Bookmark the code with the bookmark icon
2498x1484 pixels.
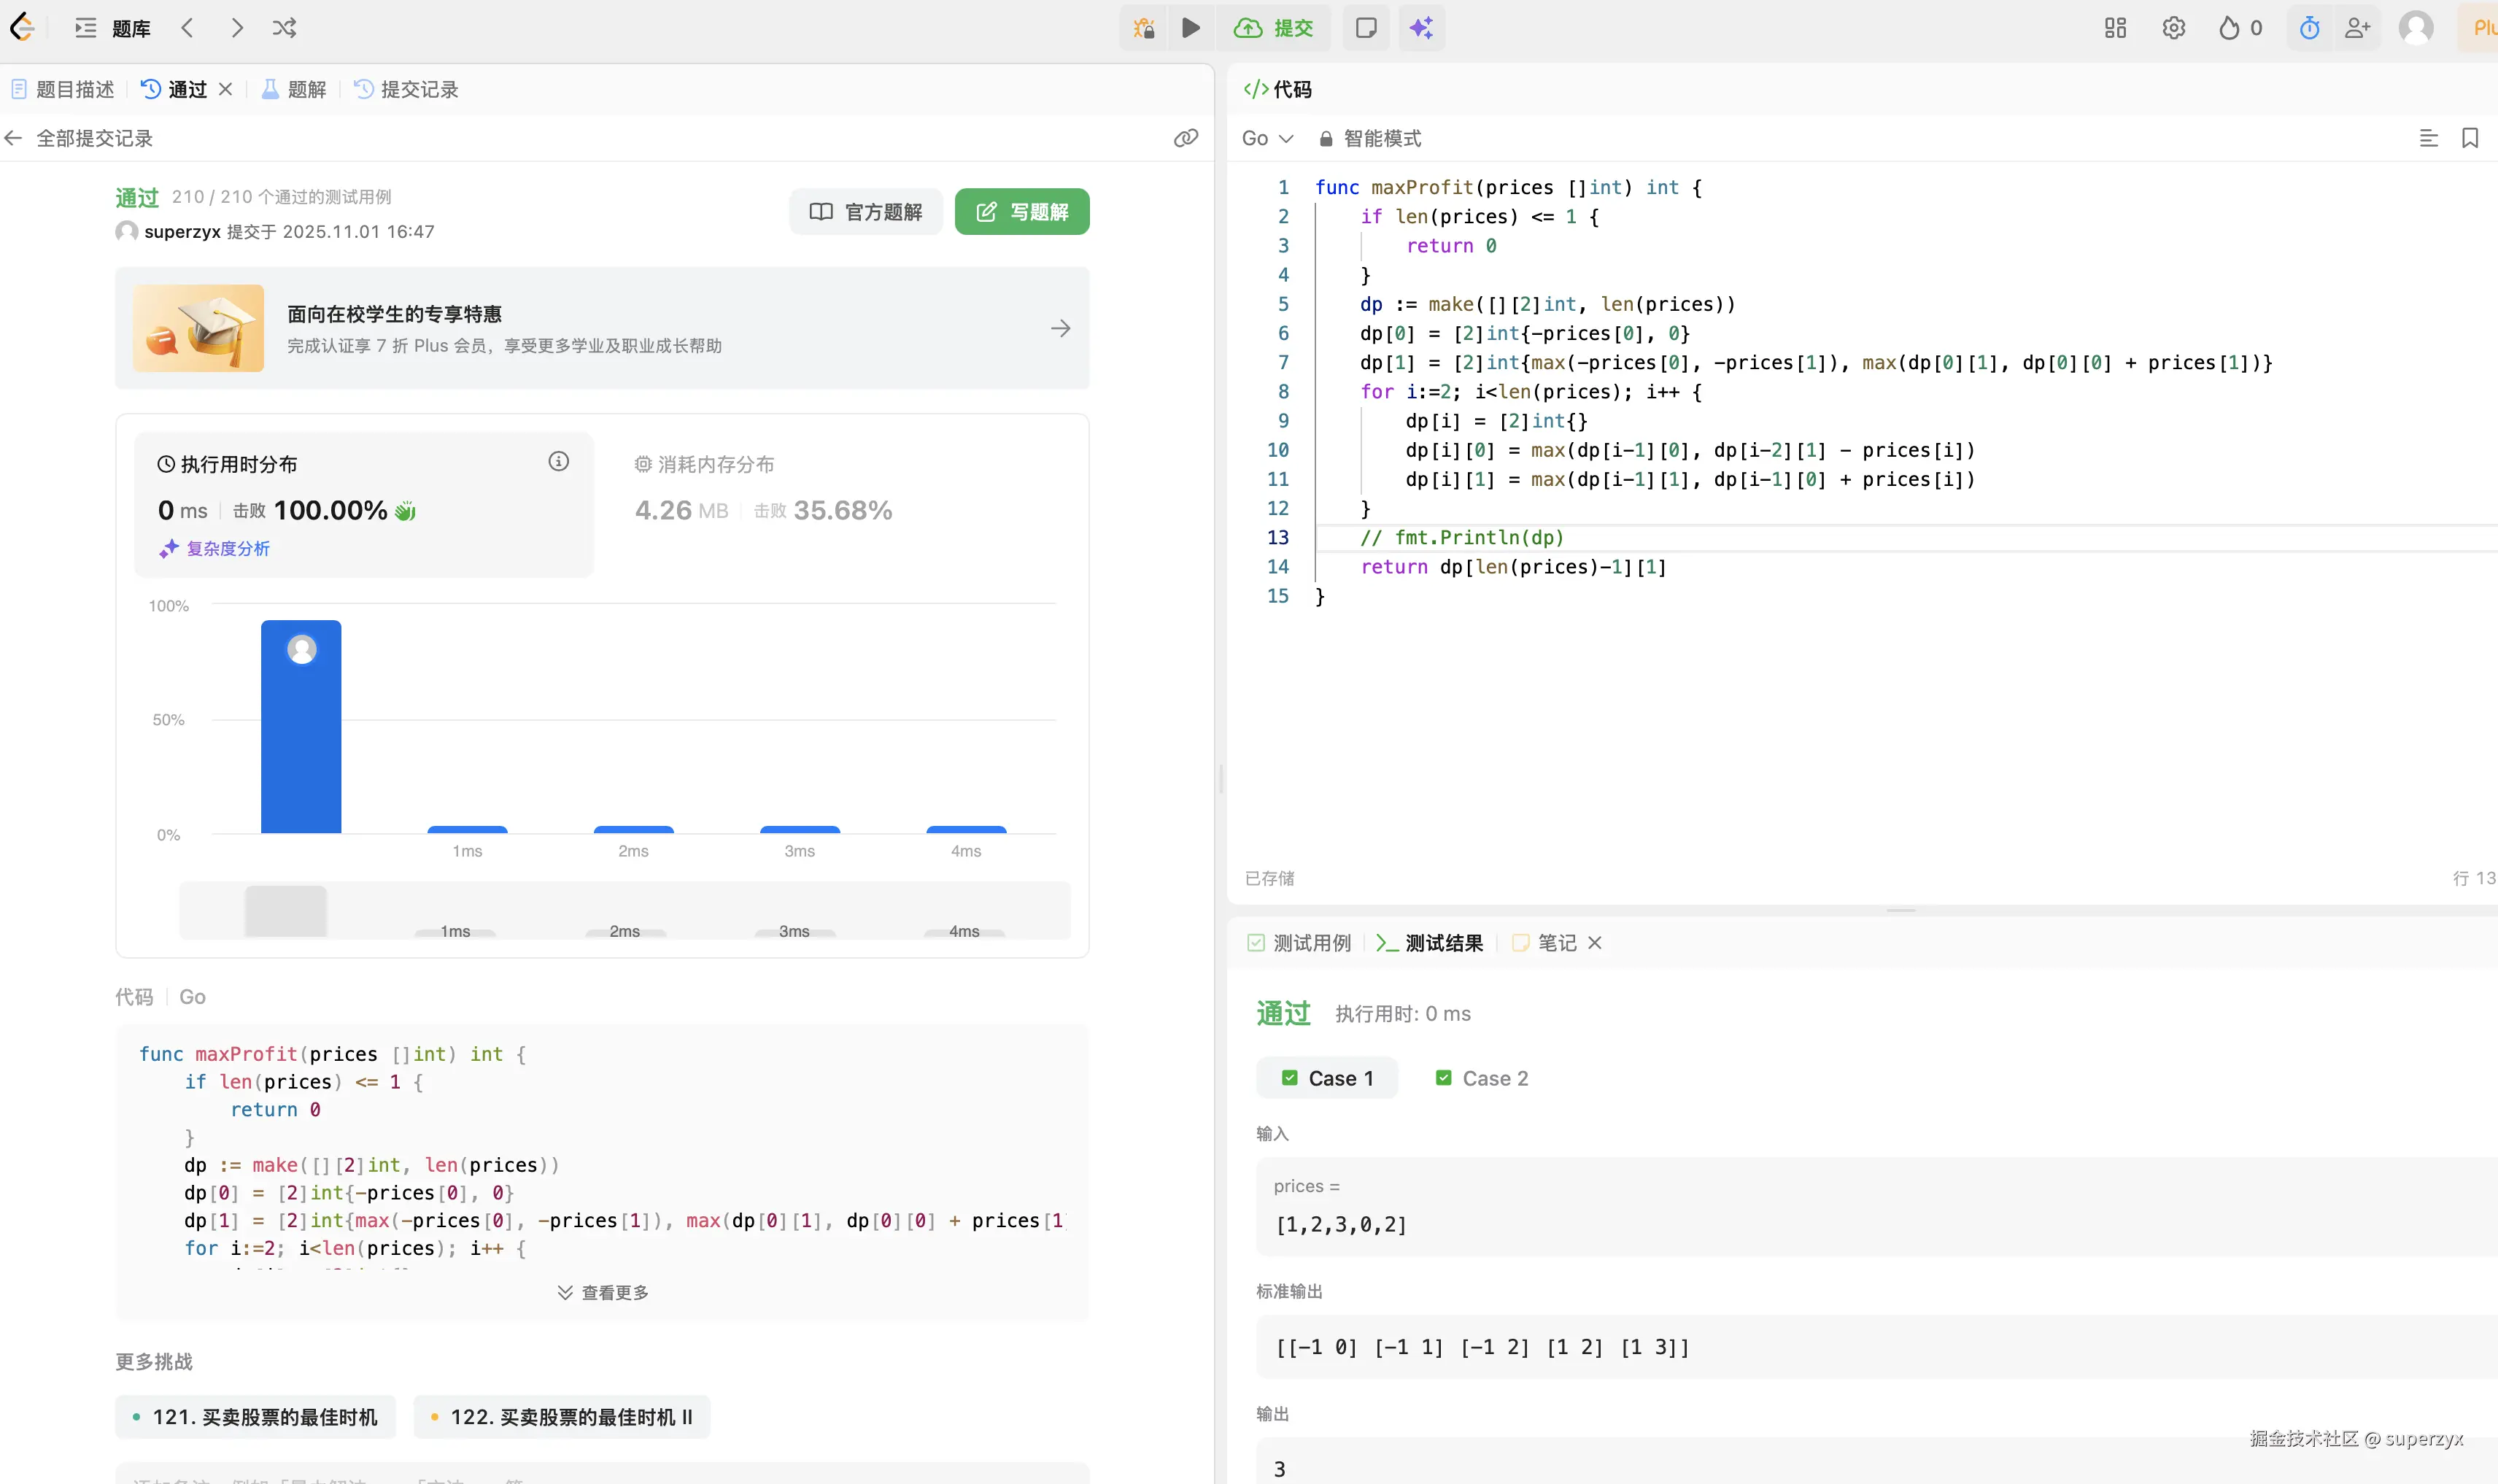[x=2469, y=138]
